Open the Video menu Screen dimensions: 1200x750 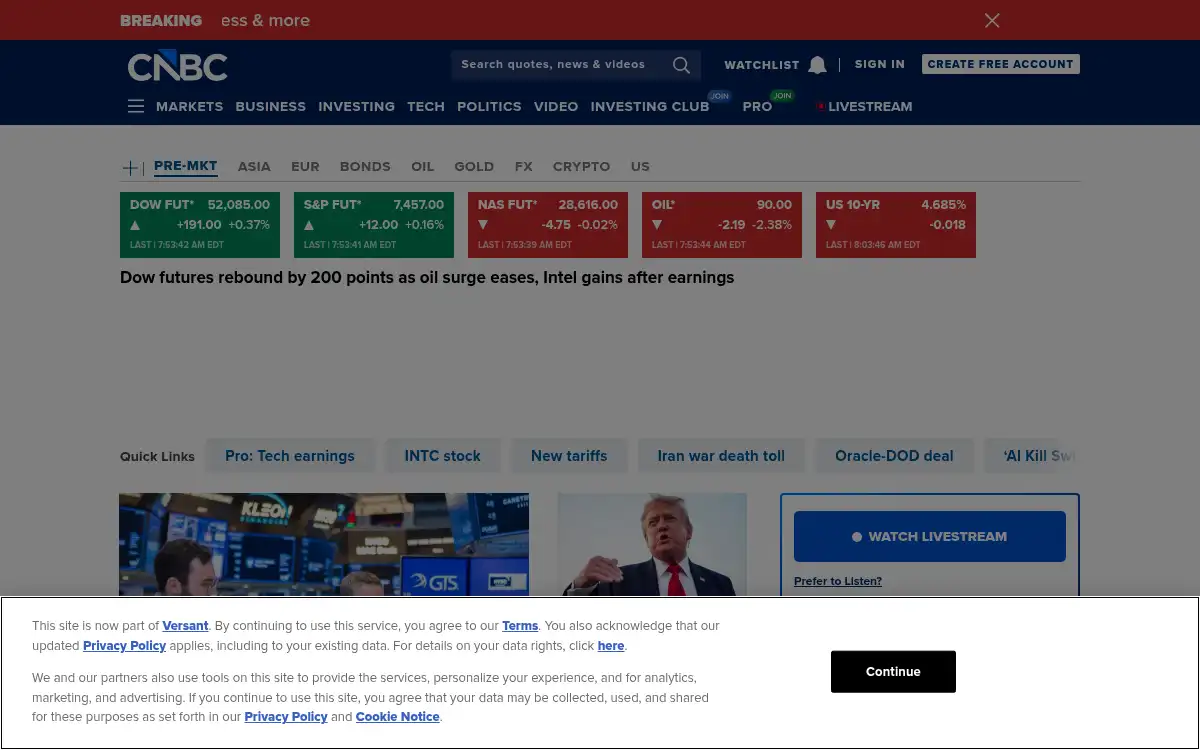556,106
